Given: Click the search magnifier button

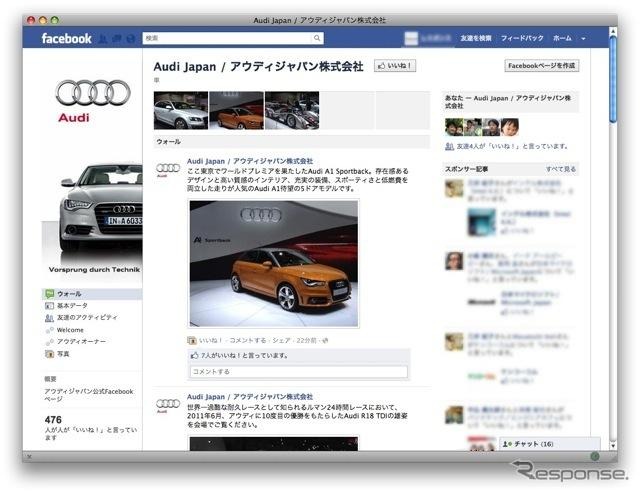Looking at the screenshot, I should click(317, 38).
